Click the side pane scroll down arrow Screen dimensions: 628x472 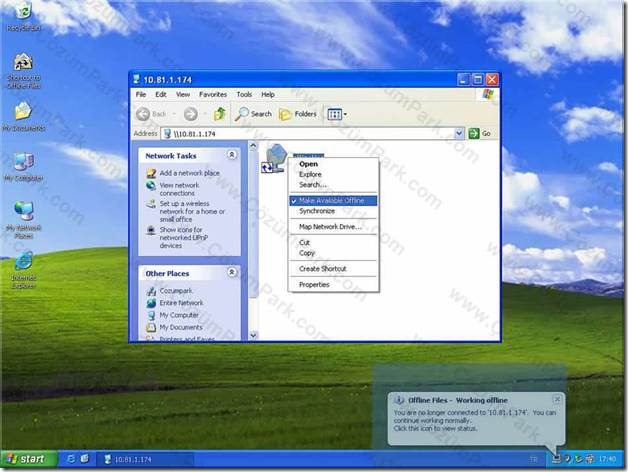[x=253, y=335]
